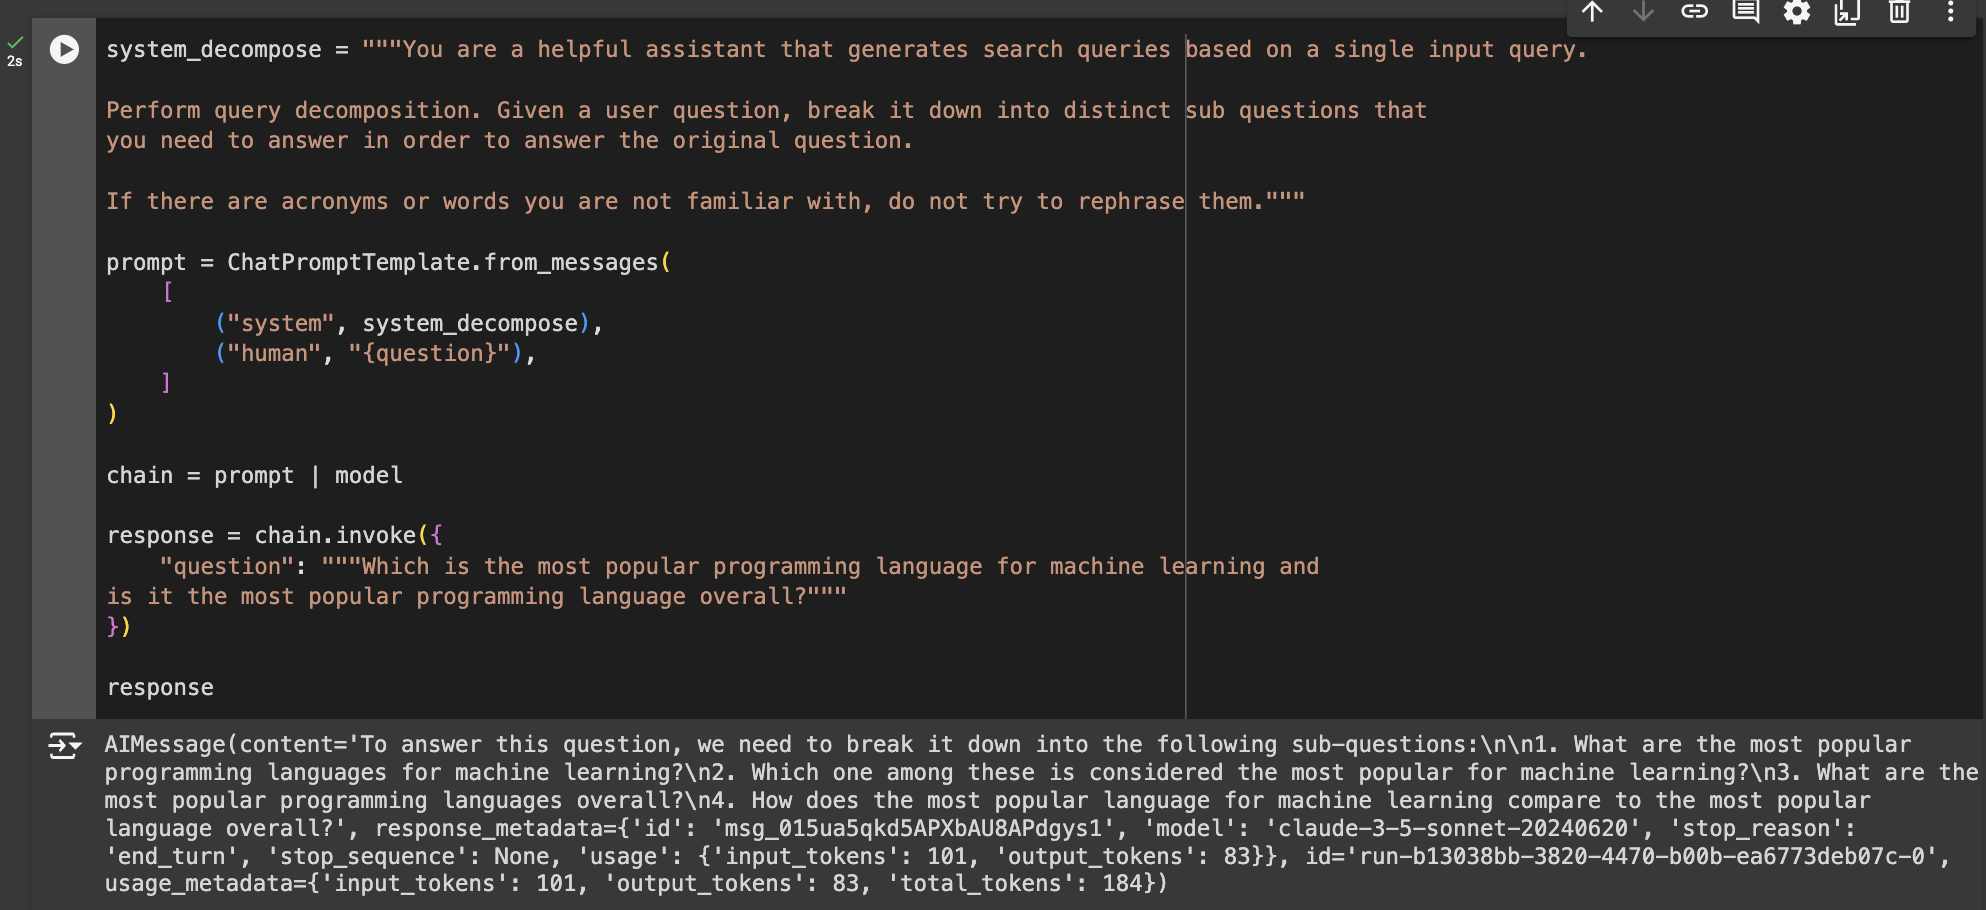This screenshot has width=1986, height=910.
Task: Open the editor settings gear
Action: (x=1796, y=13)
